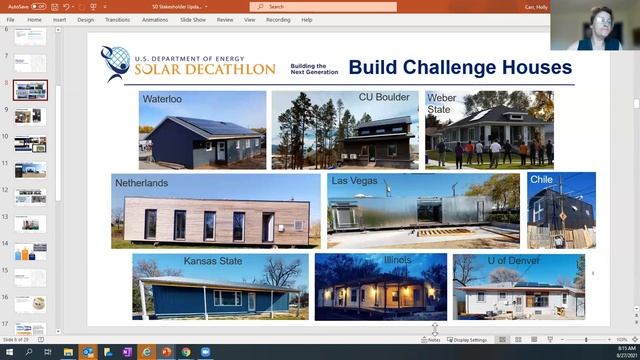
Task: Select slide 12 thumbnail
Action: coord(30,197)
